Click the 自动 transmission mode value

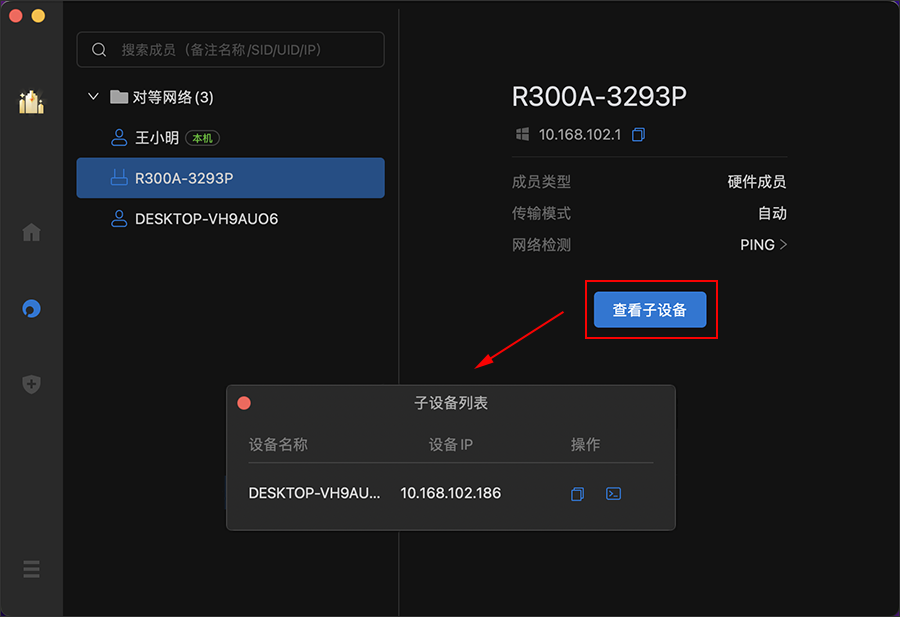772,214
